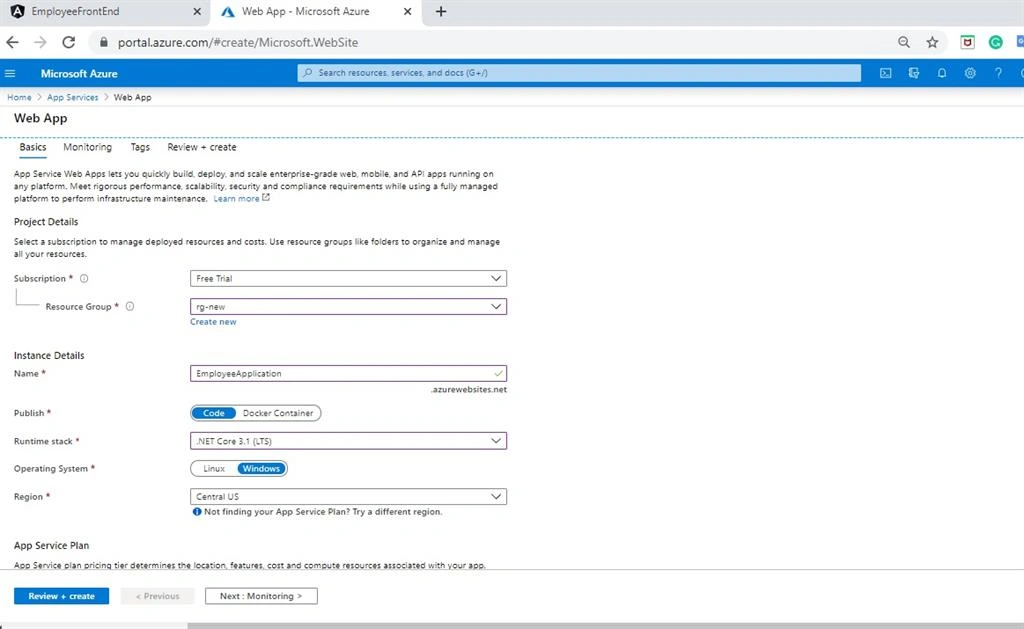Switch to Web App - Microsoft Azure browser tab

tap(317, 12)
